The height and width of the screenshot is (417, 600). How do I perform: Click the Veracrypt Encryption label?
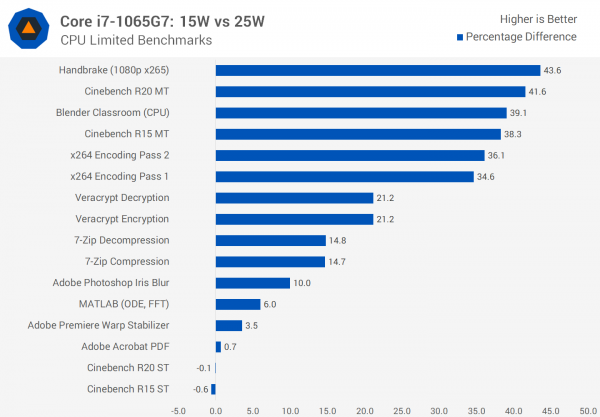tap(122, 219)
